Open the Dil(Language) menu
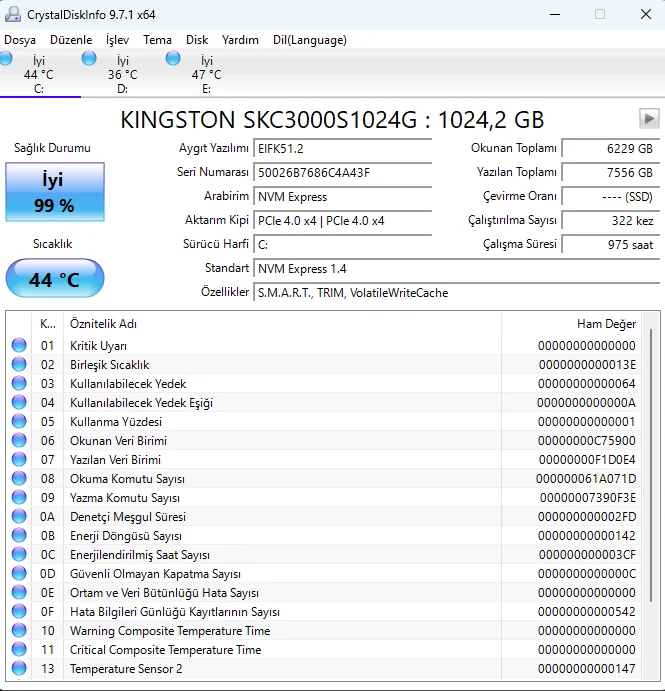The height and width of the screenshot is (691, 665). (310, 40)
